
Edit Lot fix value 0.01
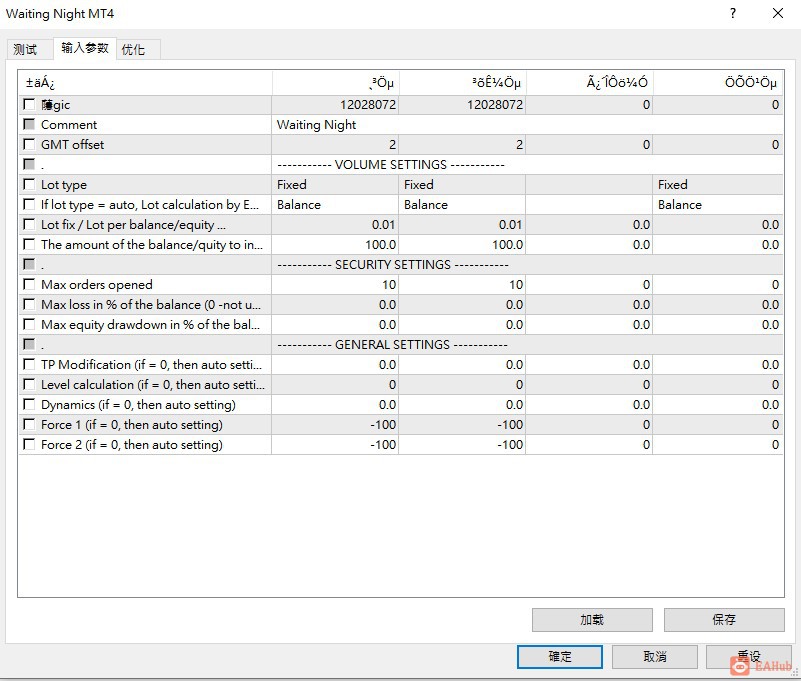pos(335,224)
